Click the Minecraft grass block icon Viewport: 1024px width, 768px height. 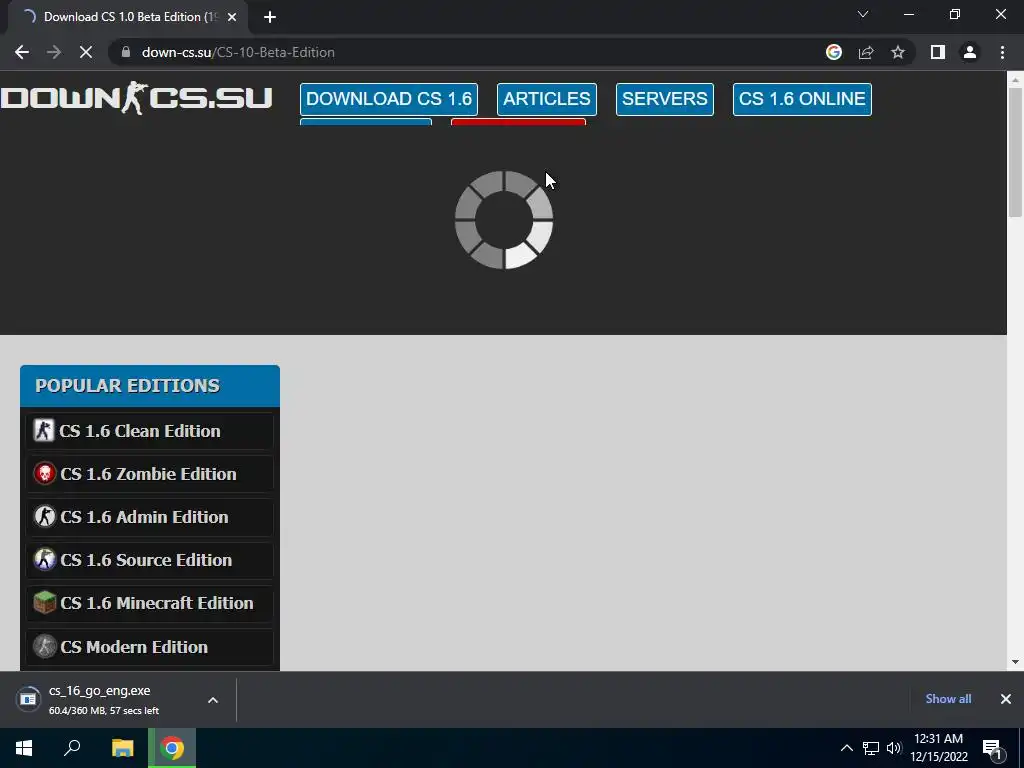tap(44, 603)
